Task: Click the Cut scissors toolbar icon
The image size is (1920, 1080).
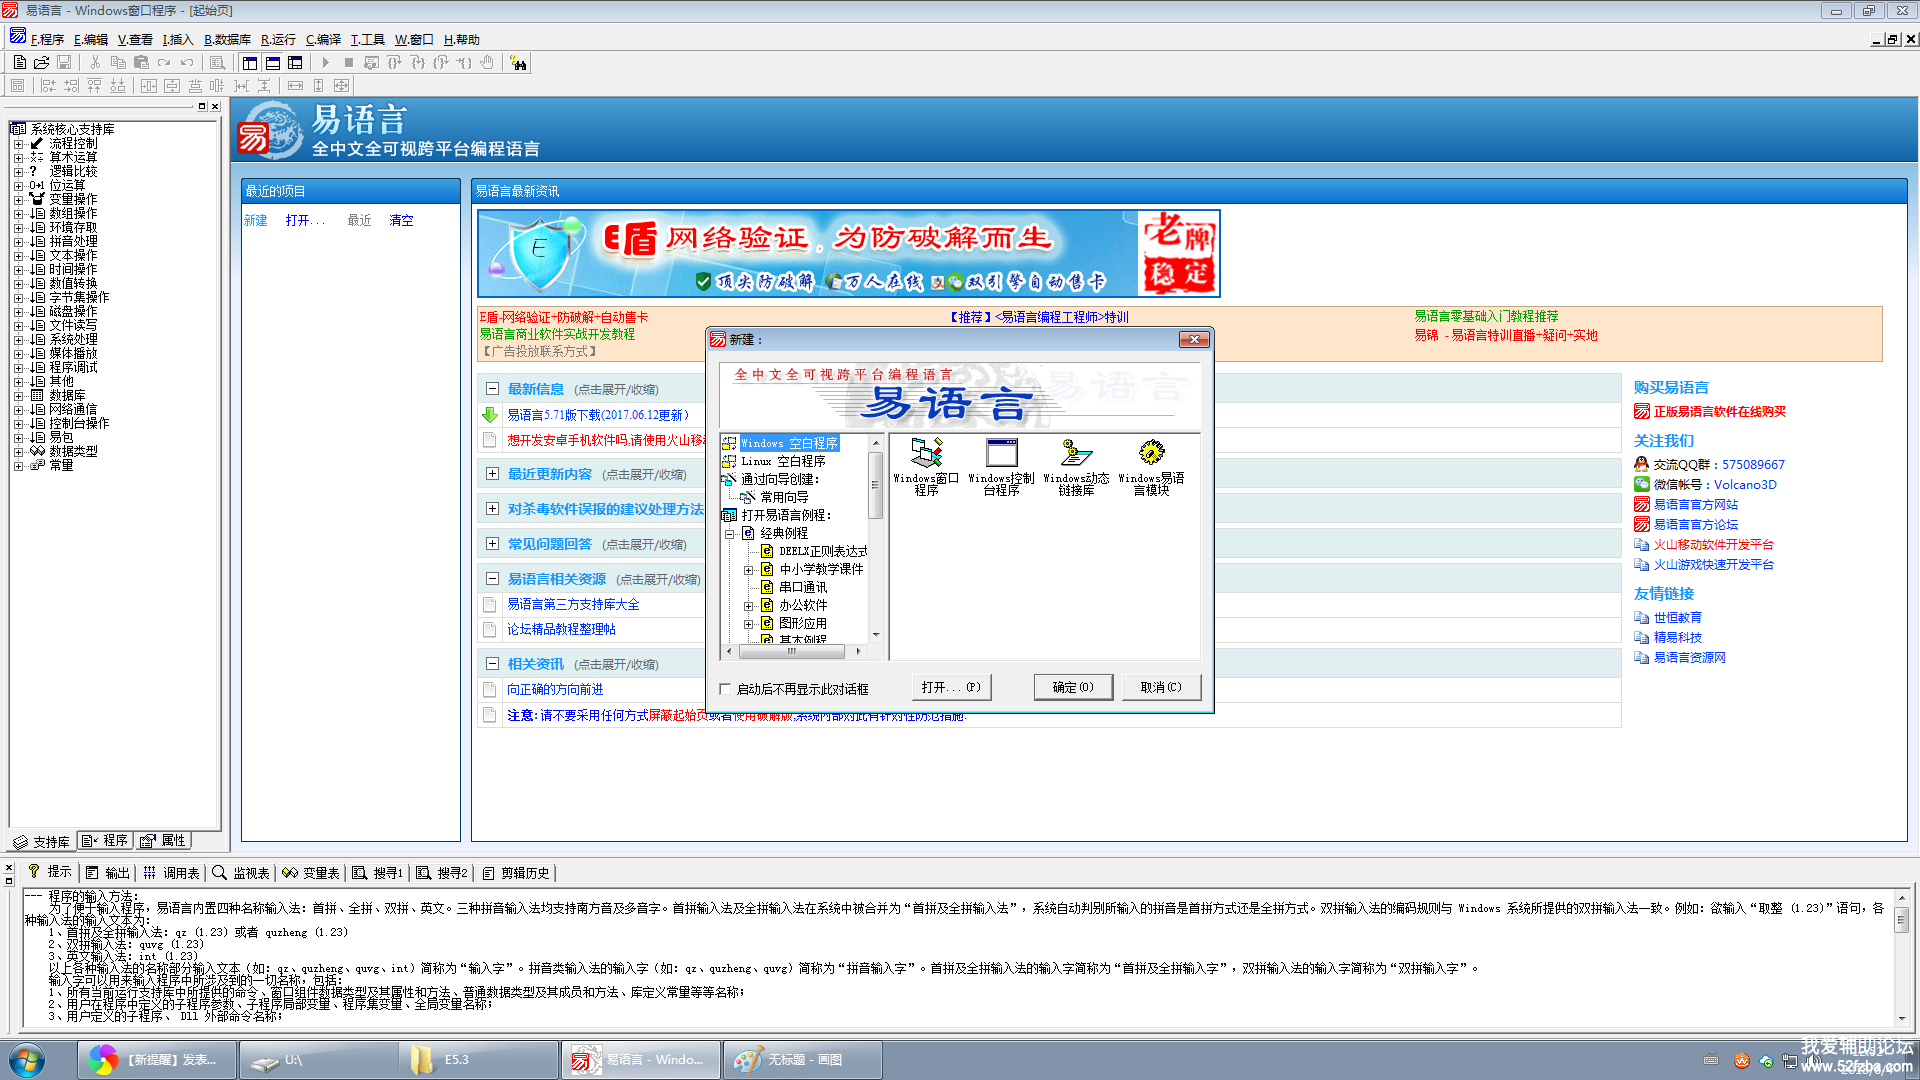Action: click(x=95, y=63)
